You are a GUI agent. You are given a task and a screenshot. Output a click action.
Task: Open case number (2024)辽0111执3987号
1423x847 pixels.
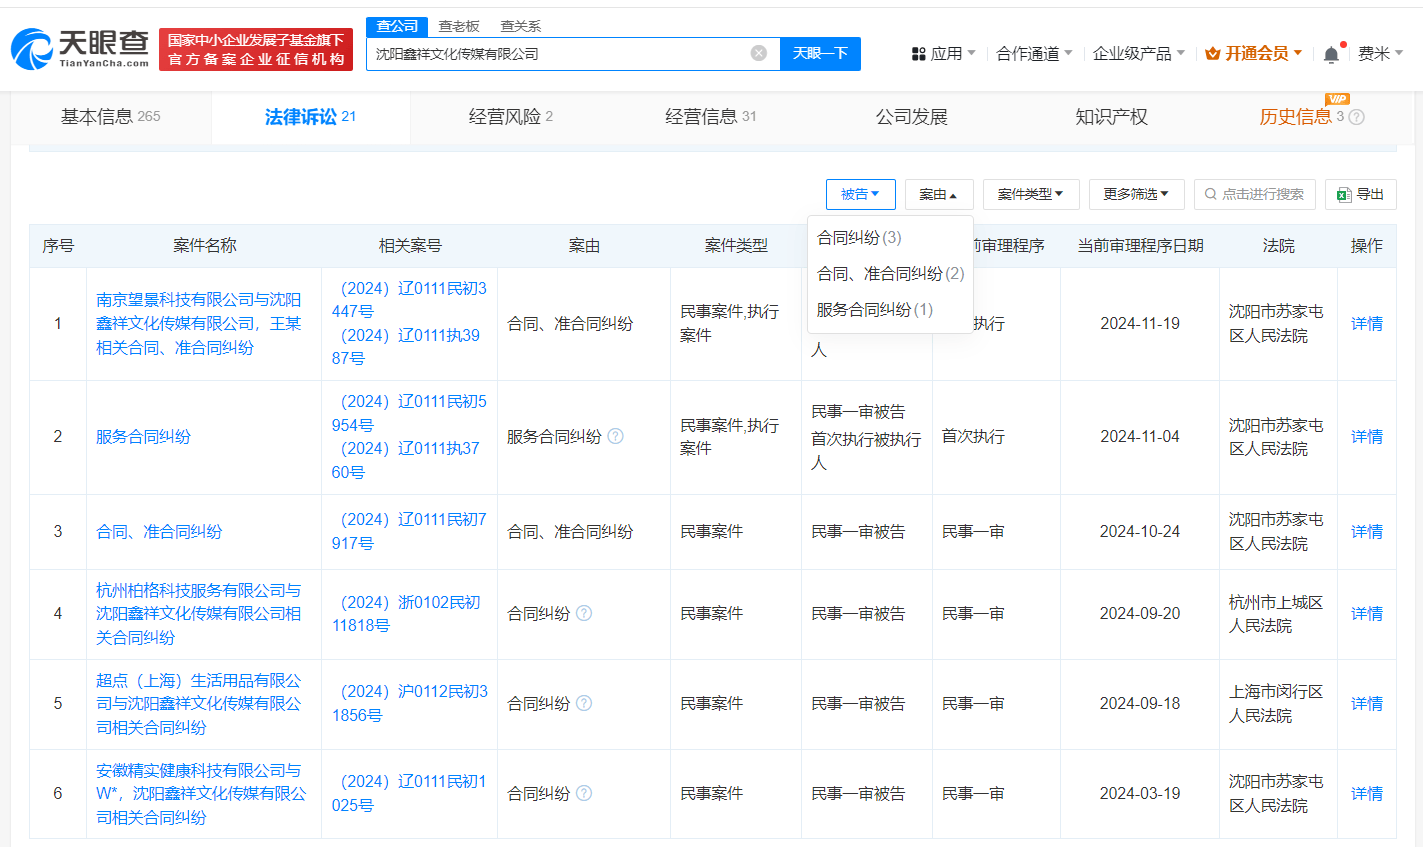click(x=406, y=346)
